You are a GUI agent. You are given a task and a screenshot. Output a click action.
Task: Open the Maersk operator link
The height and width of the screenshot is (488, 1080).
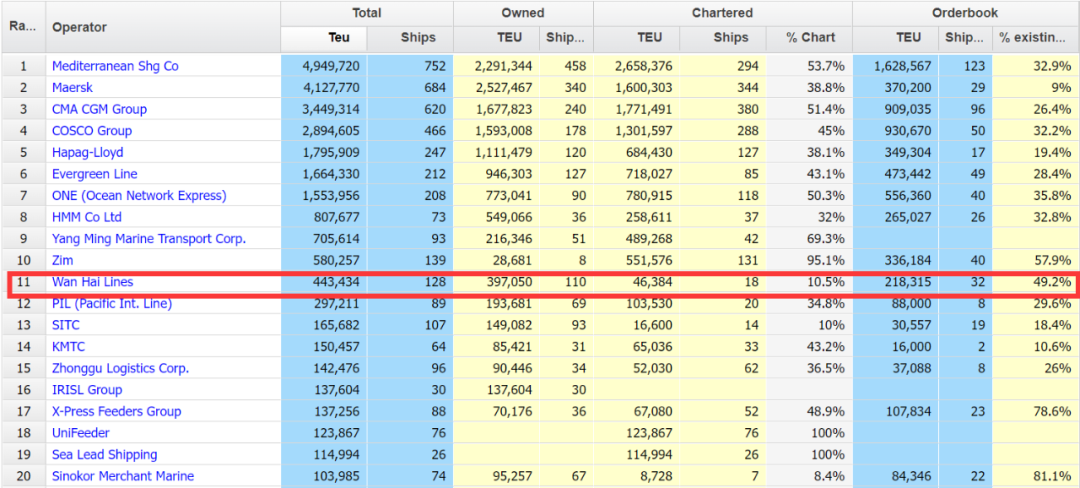point(72,87)
